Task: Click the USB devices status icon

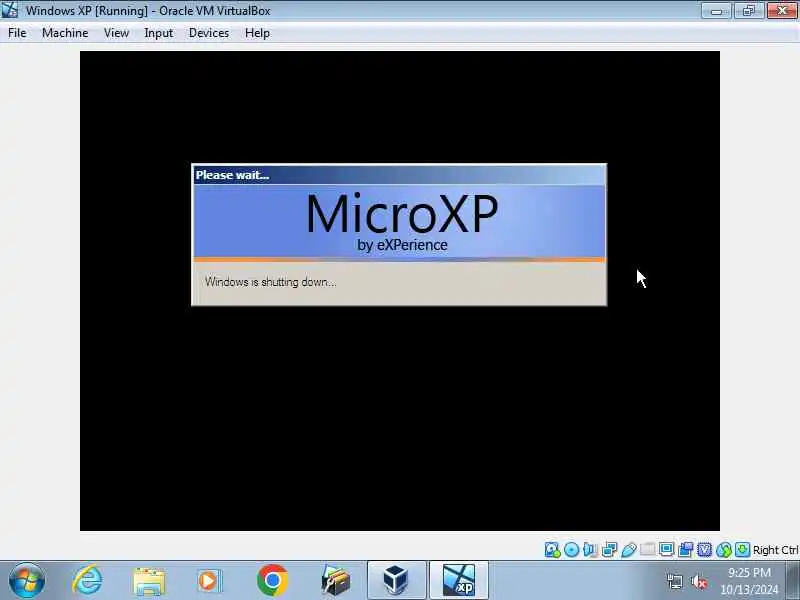Action: click(x=629, y=549)
